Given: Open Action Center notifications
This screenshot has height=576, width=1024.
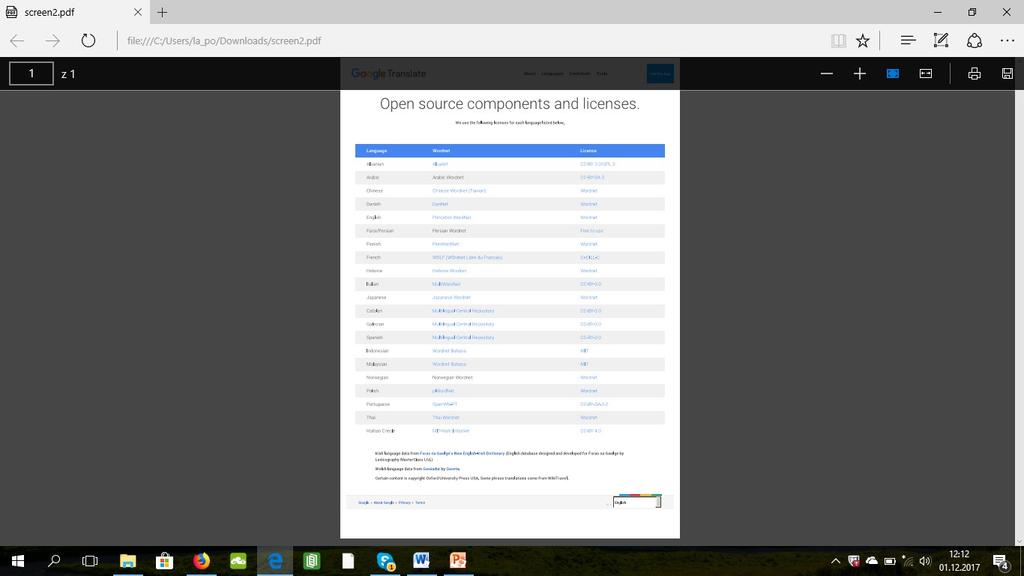Looking at the screenshot, I should [1000, 561].
